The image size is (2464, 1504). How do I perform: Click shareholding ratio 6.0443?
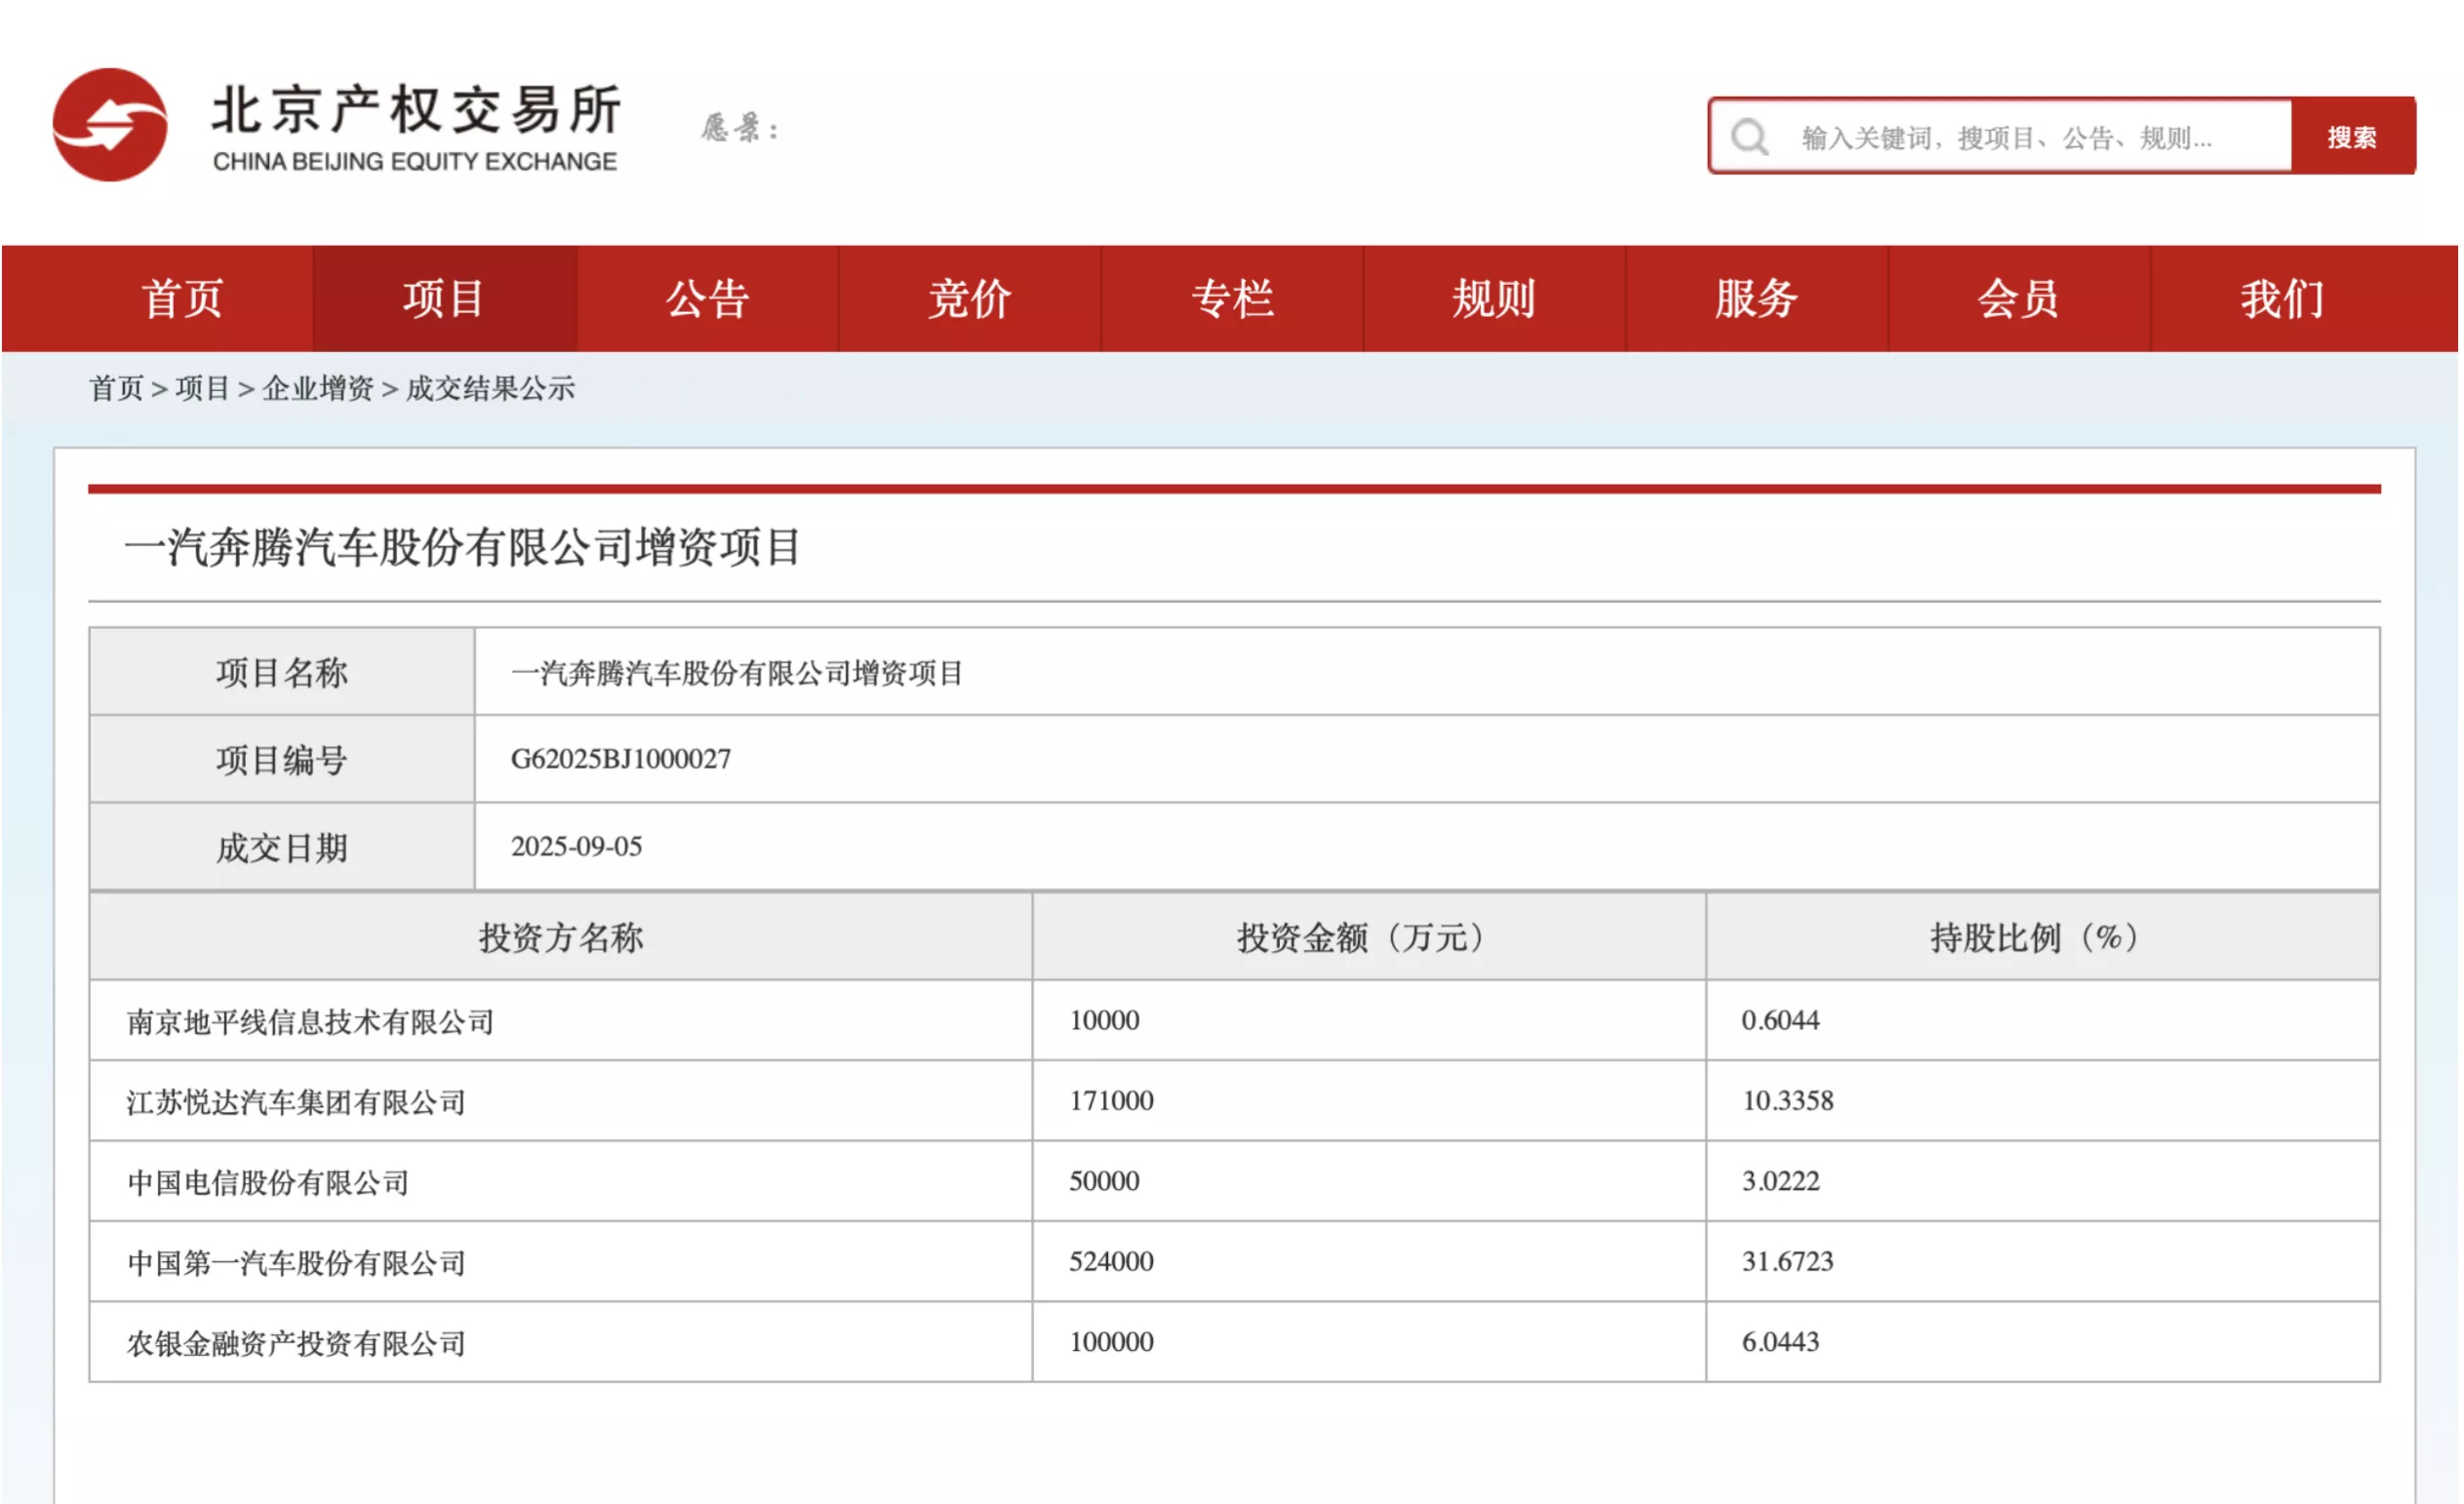tap(1781, 1342)
